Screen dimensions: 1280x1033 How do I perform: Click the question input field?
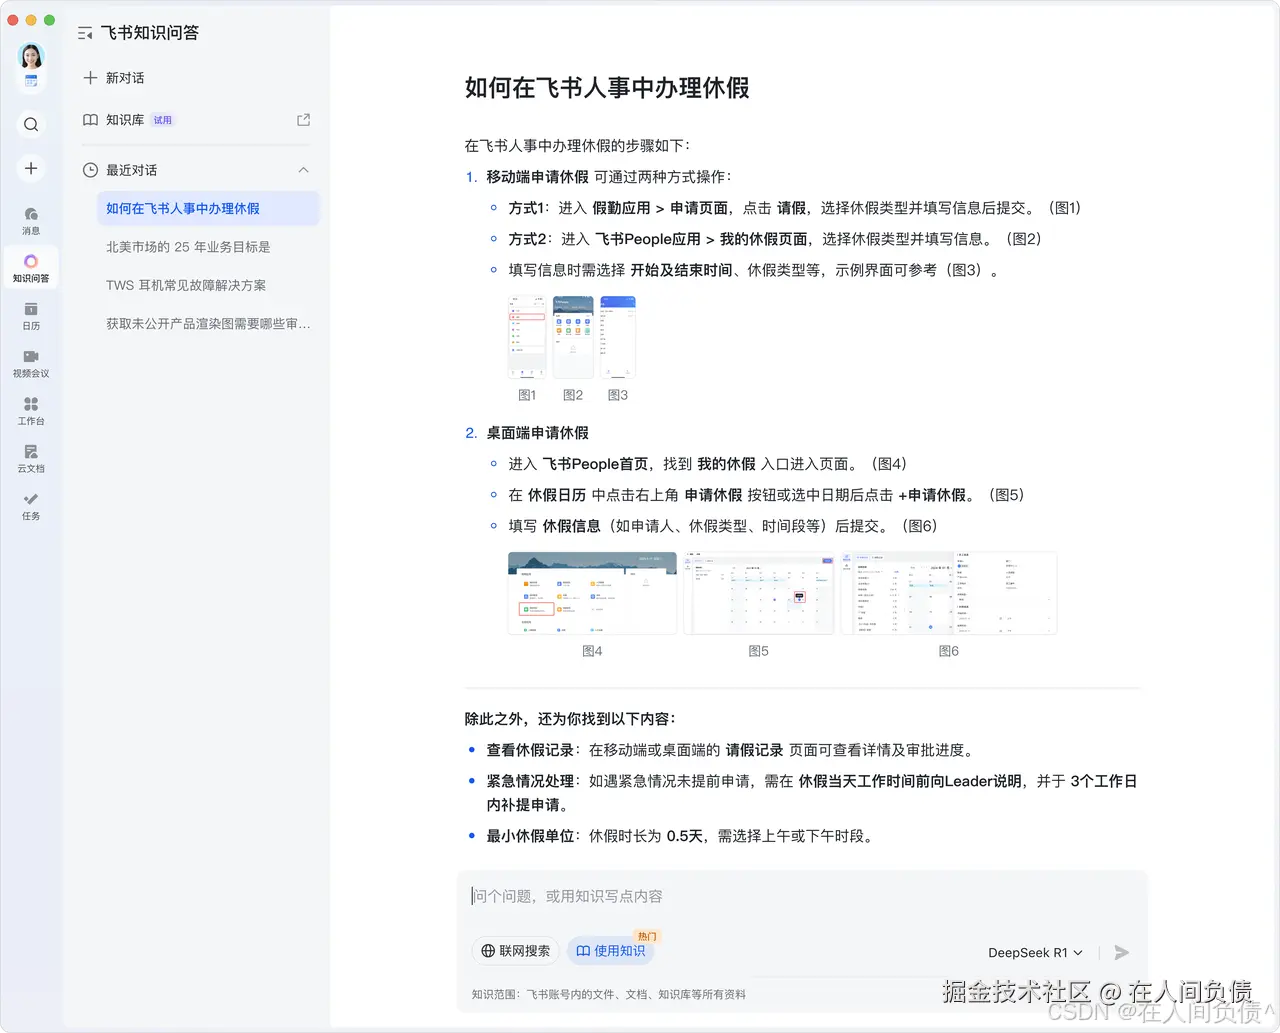tap(700, 896)
